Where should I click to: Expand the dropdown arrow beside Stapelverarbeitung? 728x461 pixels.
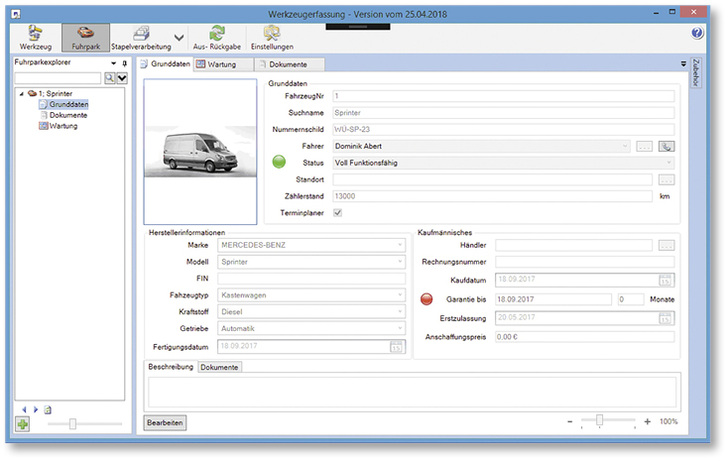pyautogui.click(x=179, y=38)
